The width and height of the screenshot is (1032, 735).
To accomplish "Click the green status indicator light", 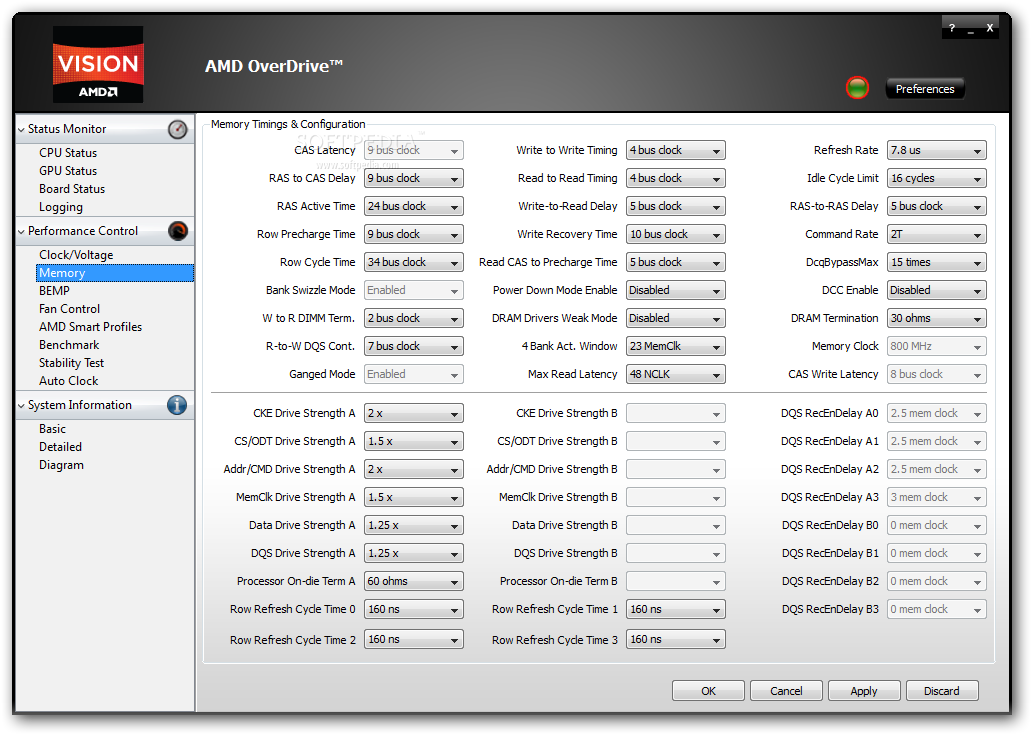I will tap(857, 88).
